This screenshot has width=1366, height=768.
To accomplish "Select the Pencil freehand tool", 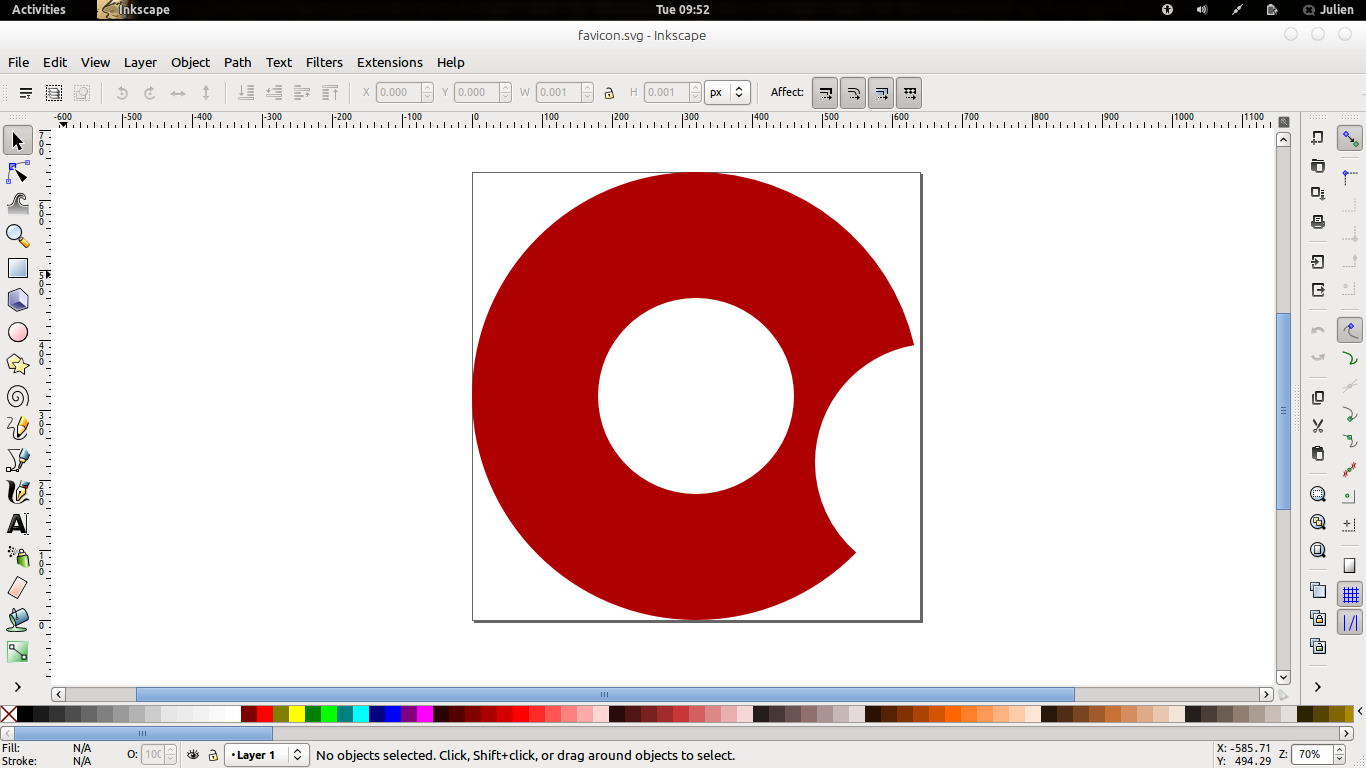I will pyautogui.click(x=17, y=428).
